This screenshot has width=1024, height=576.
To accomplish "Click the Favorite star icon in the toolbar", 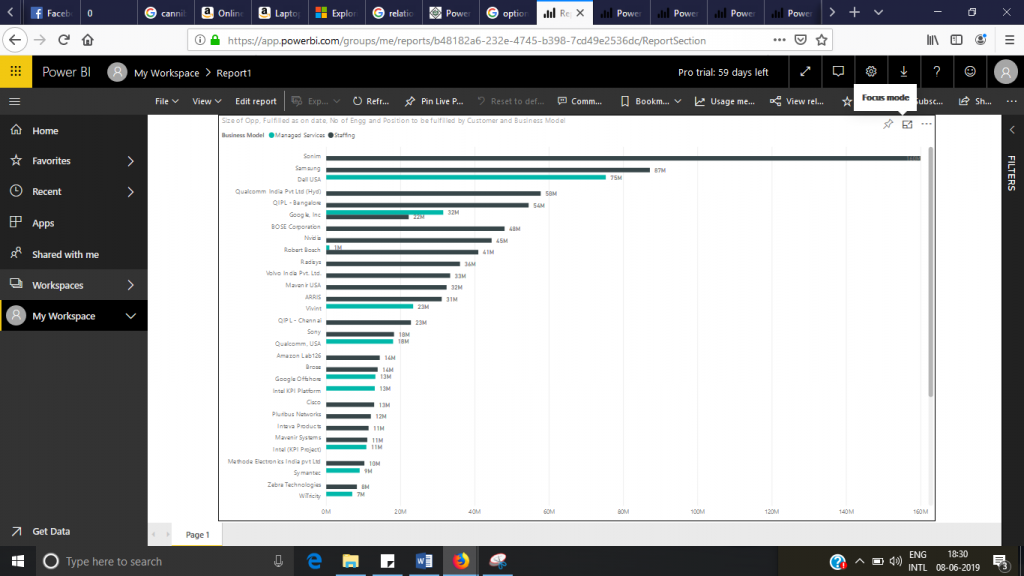I will point(846,101).
